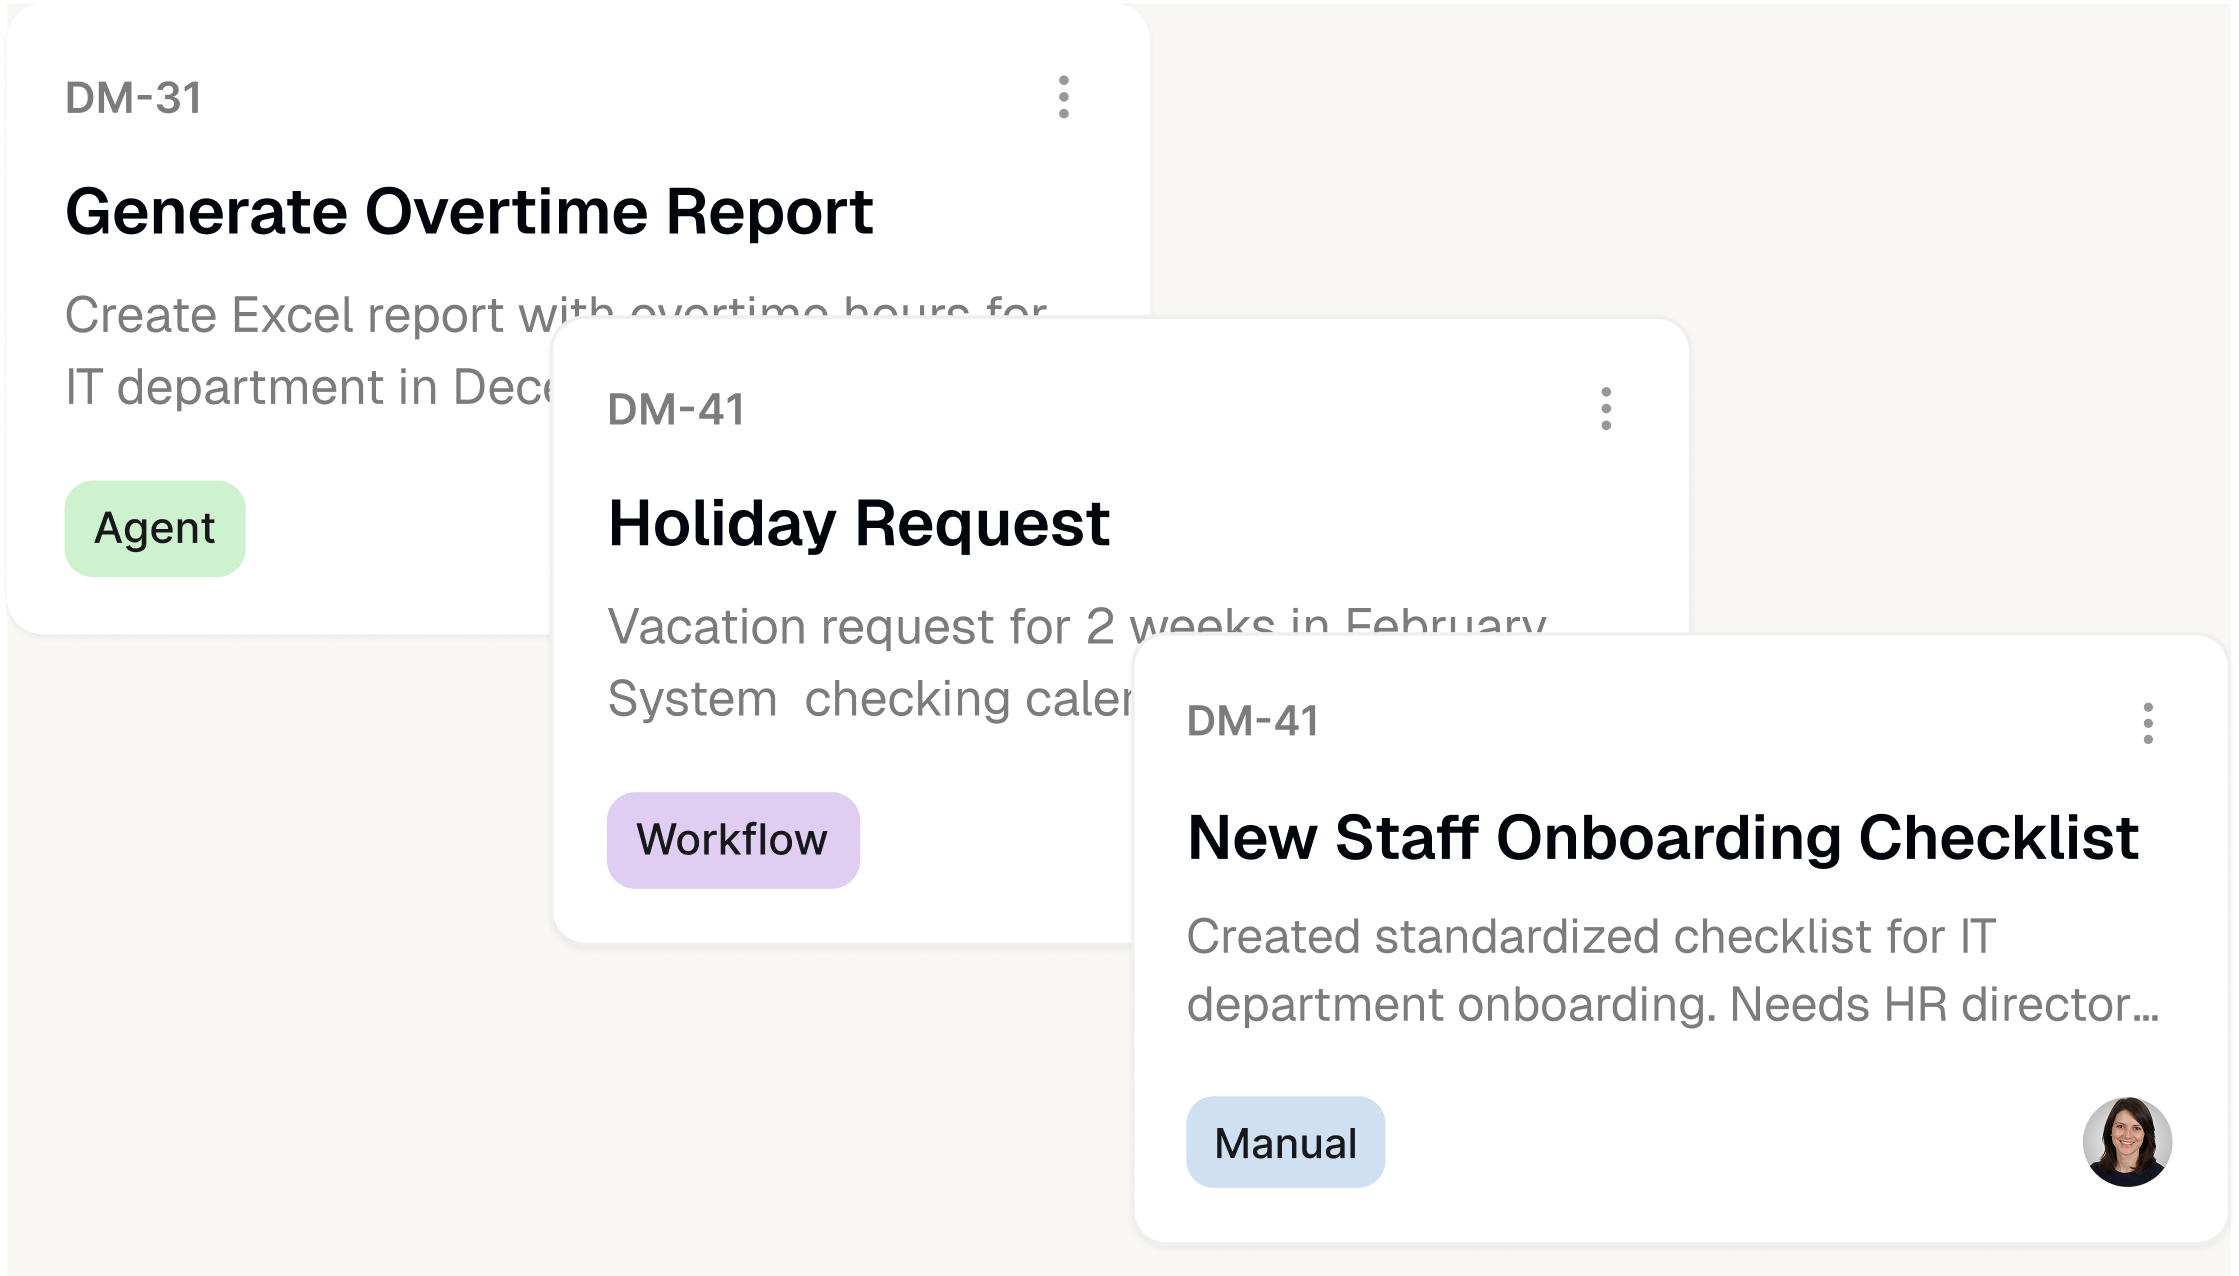Open the New Staff Onboarding Checklist title
Viewport: 2239px width, 1276px height.
click(1662, 837)
